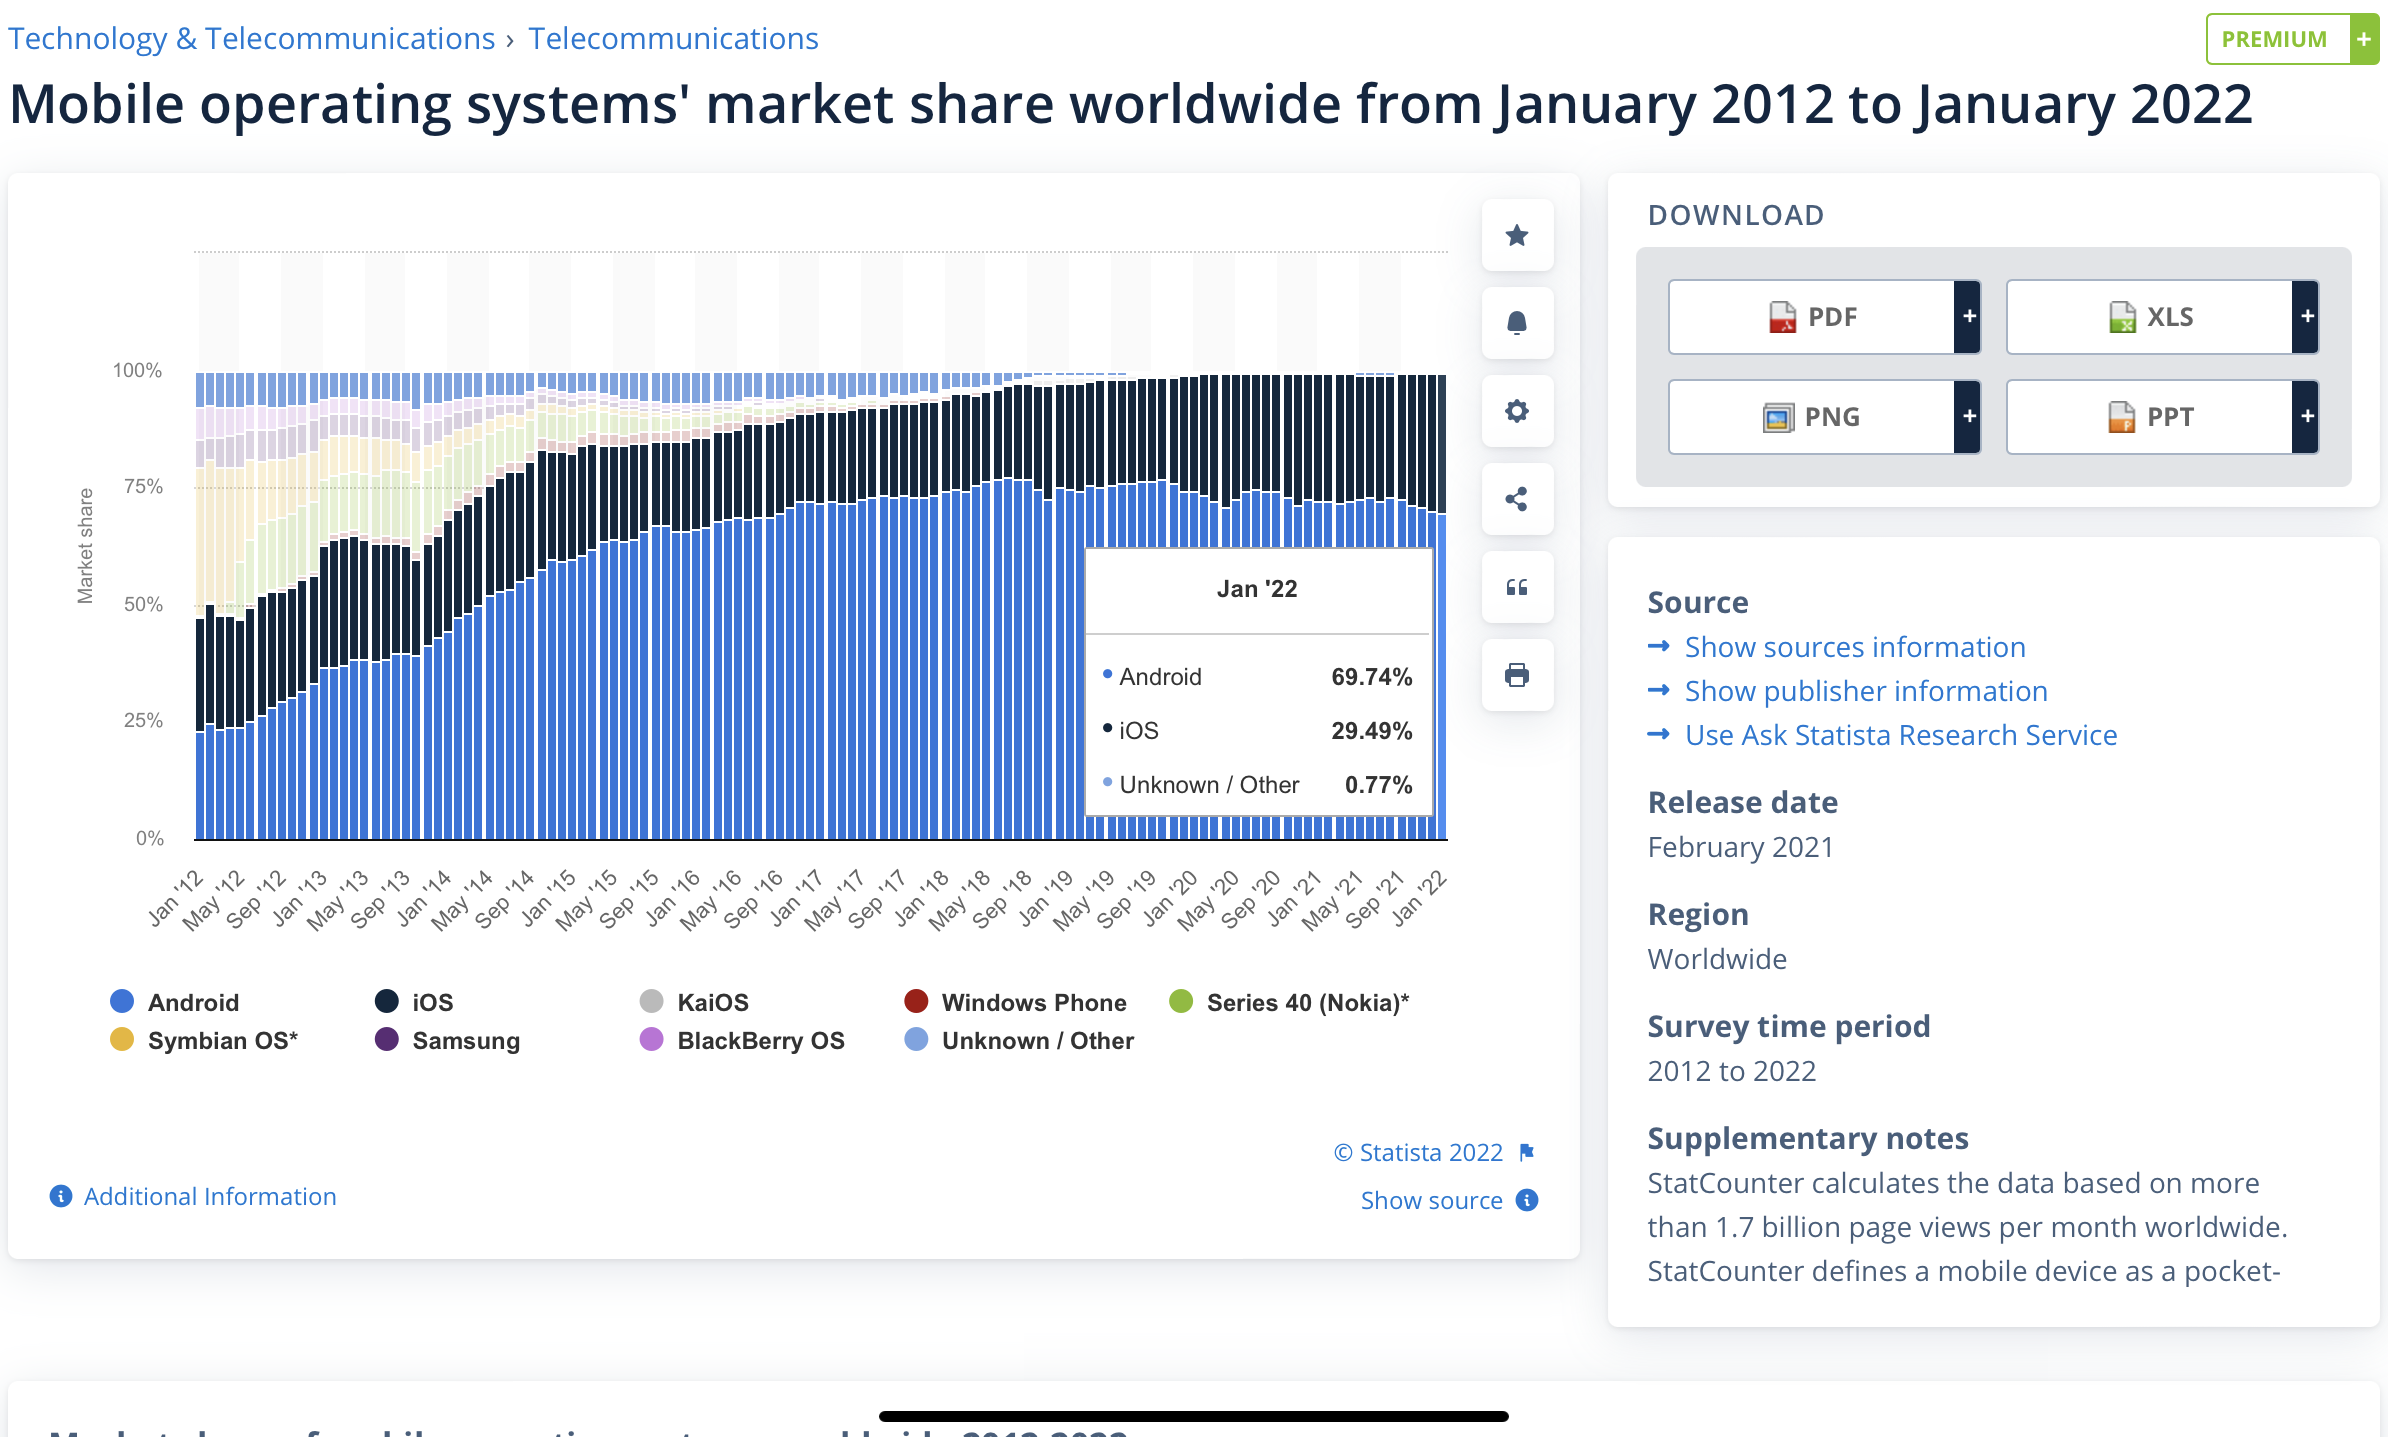This screenshot has width=2388, height=1437.
Task: Click the 100% y-axis label
Action: (137, 370)
